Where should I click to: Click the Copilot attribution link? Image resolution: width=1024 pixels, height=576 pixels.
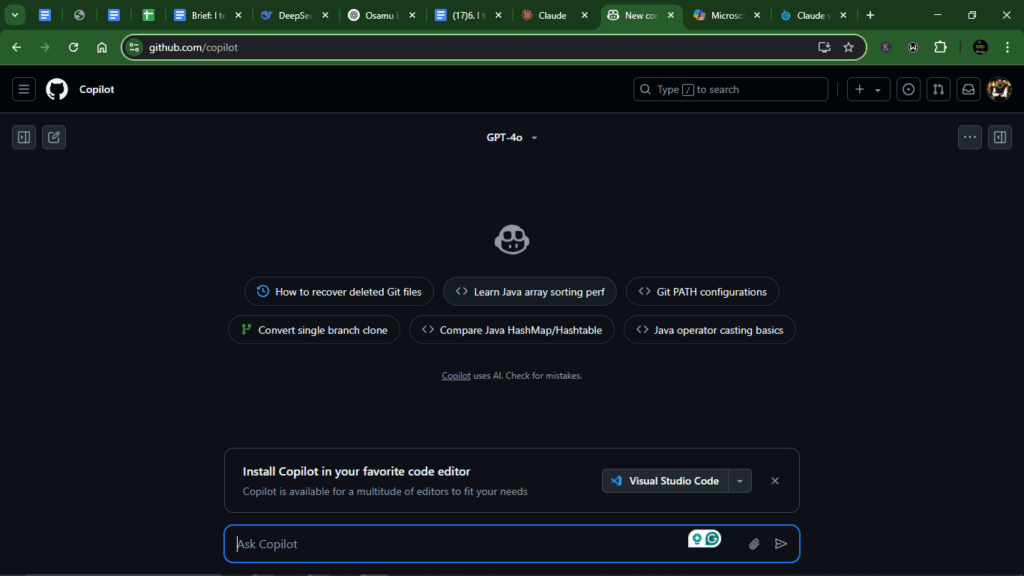[x=456, y=375]
